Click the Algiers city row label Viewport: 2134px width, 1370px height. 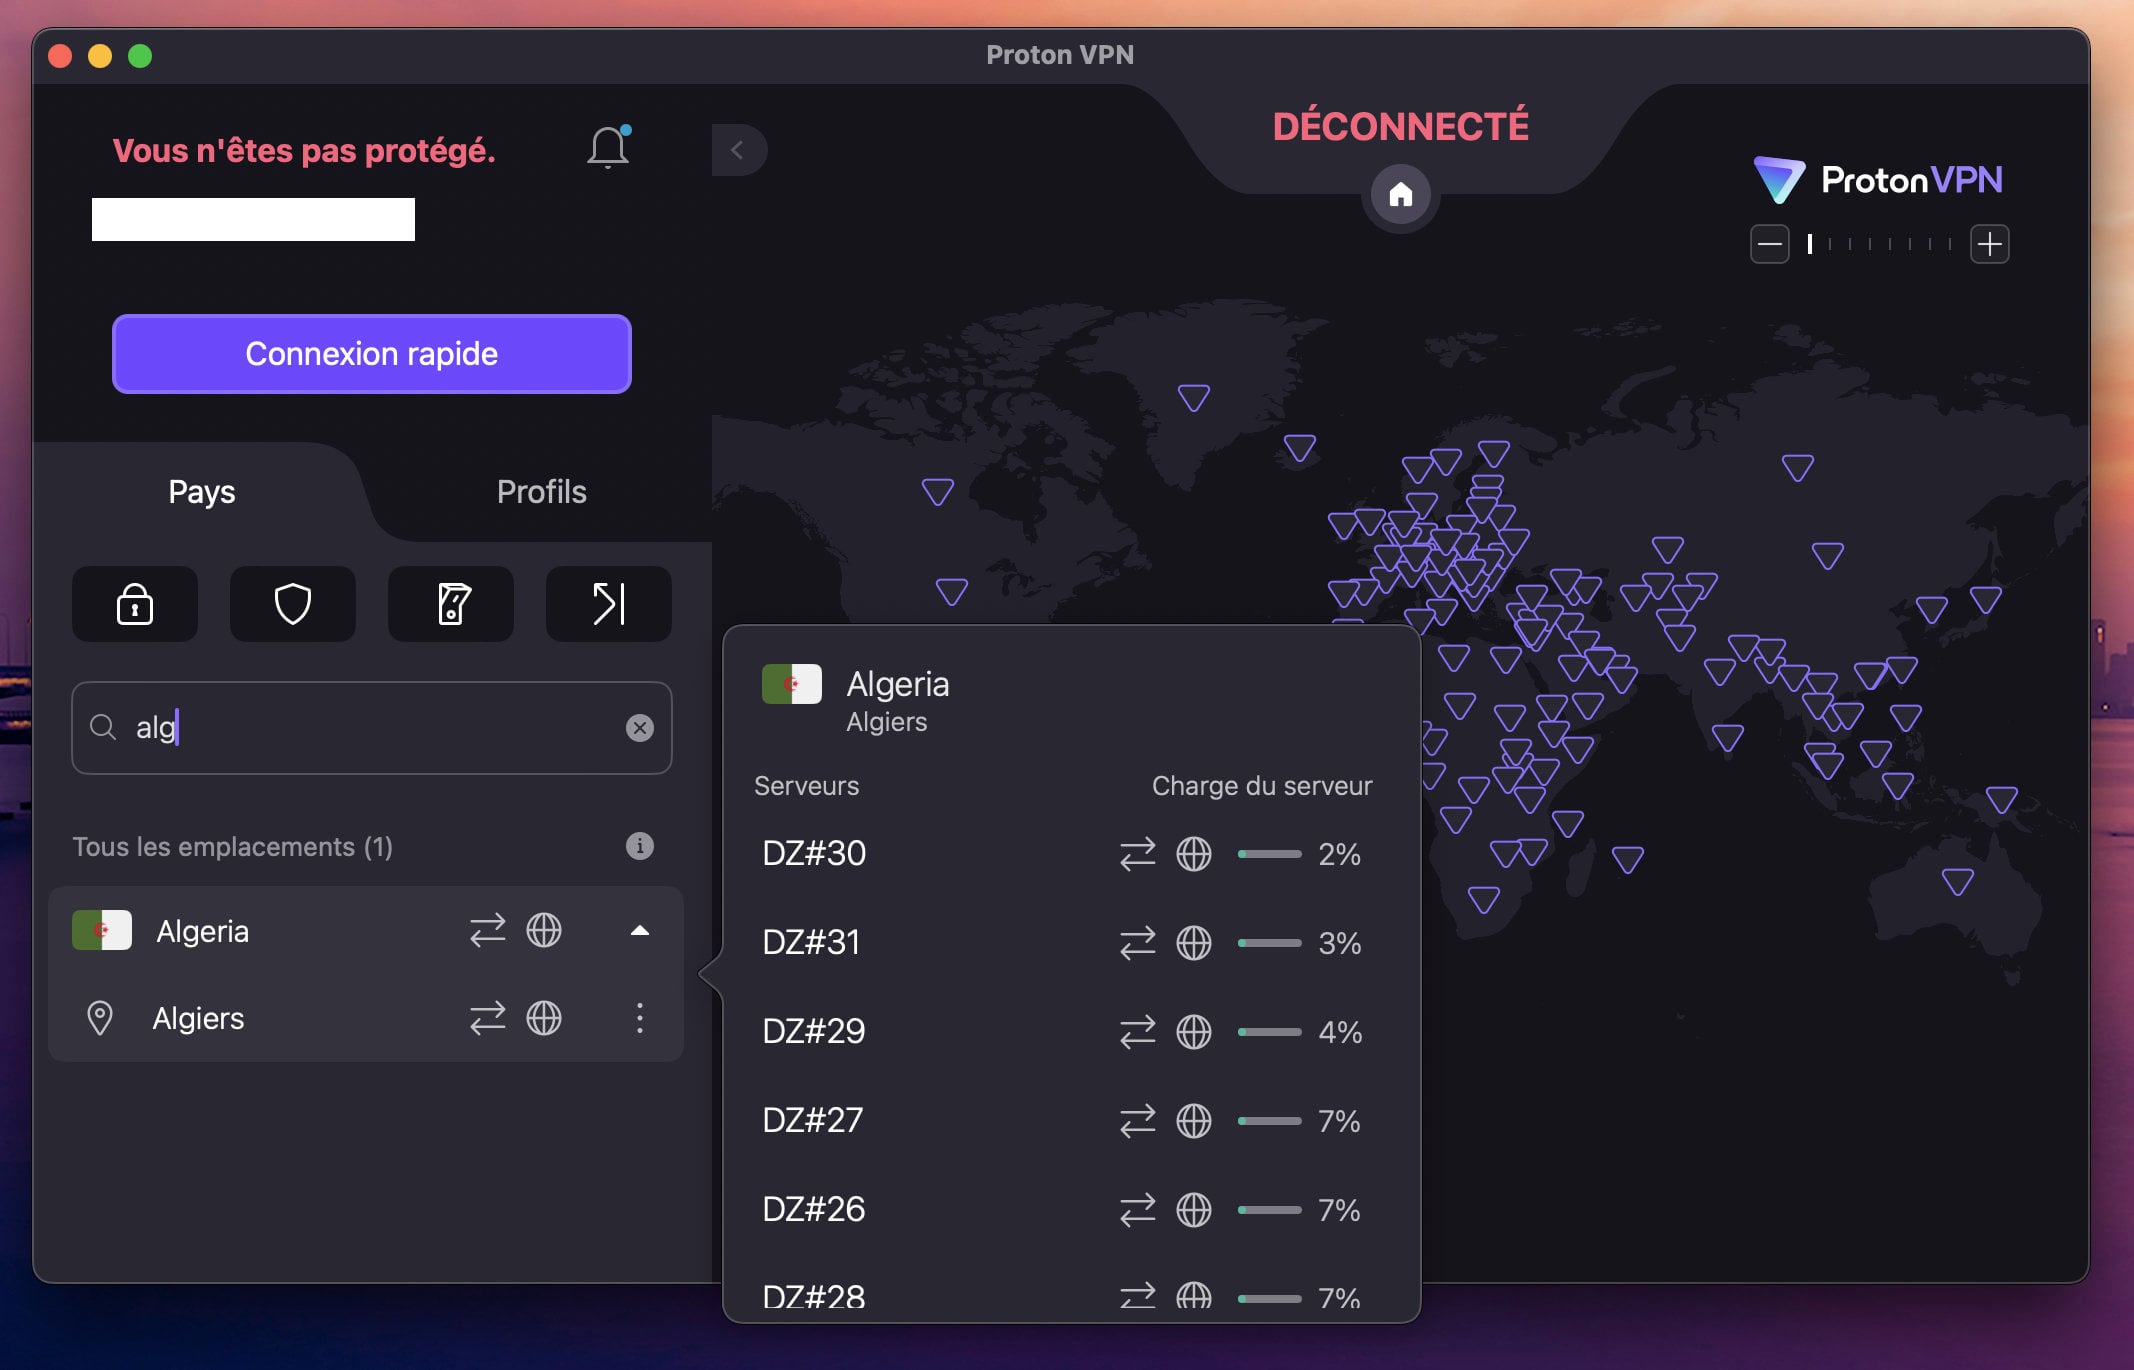click(x=198, y=1018)
